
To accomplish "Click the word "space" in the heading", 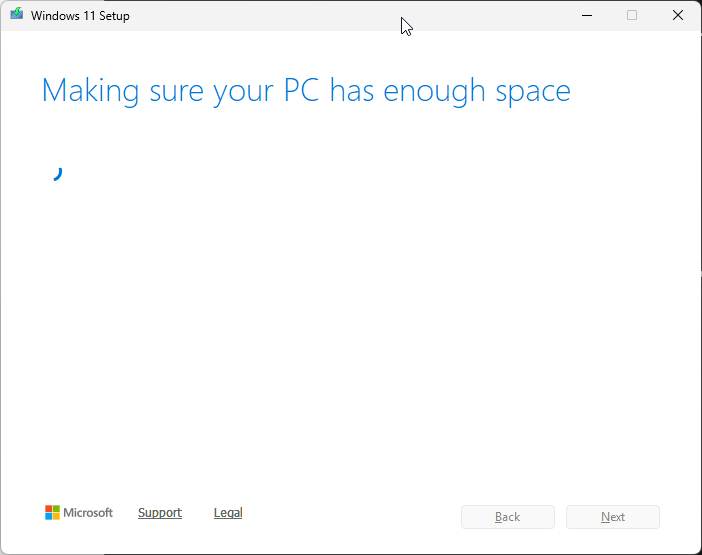I will (532, 93).
